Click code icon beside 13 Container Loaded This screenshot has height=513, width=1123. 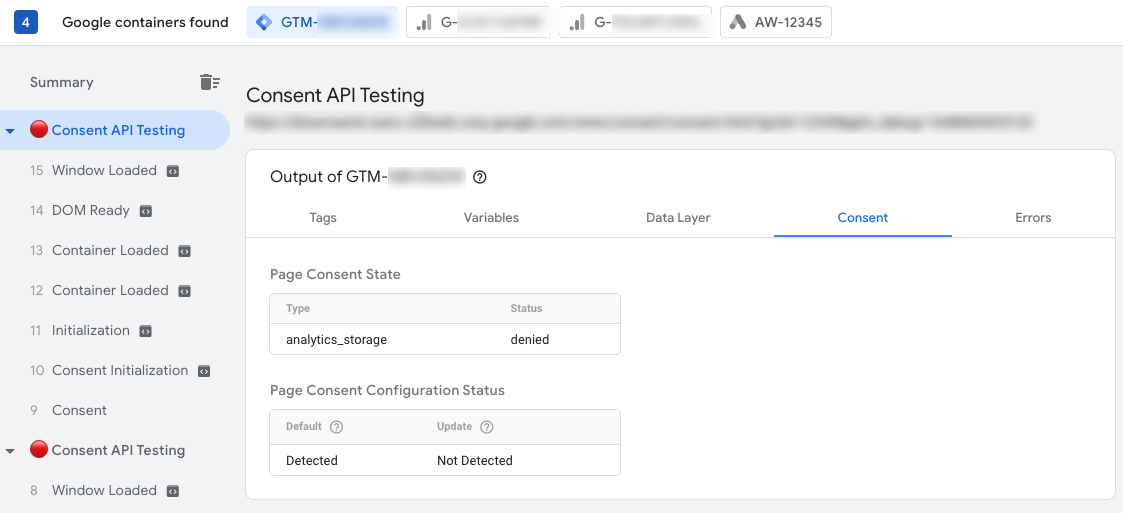184,251
